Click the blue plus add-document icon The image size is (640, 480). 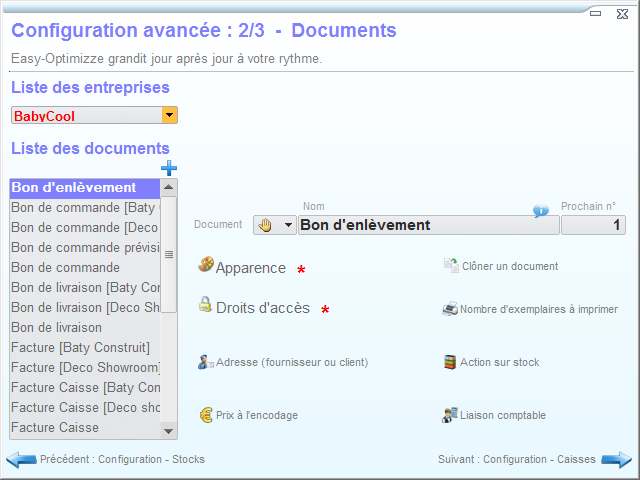[169, 168]
